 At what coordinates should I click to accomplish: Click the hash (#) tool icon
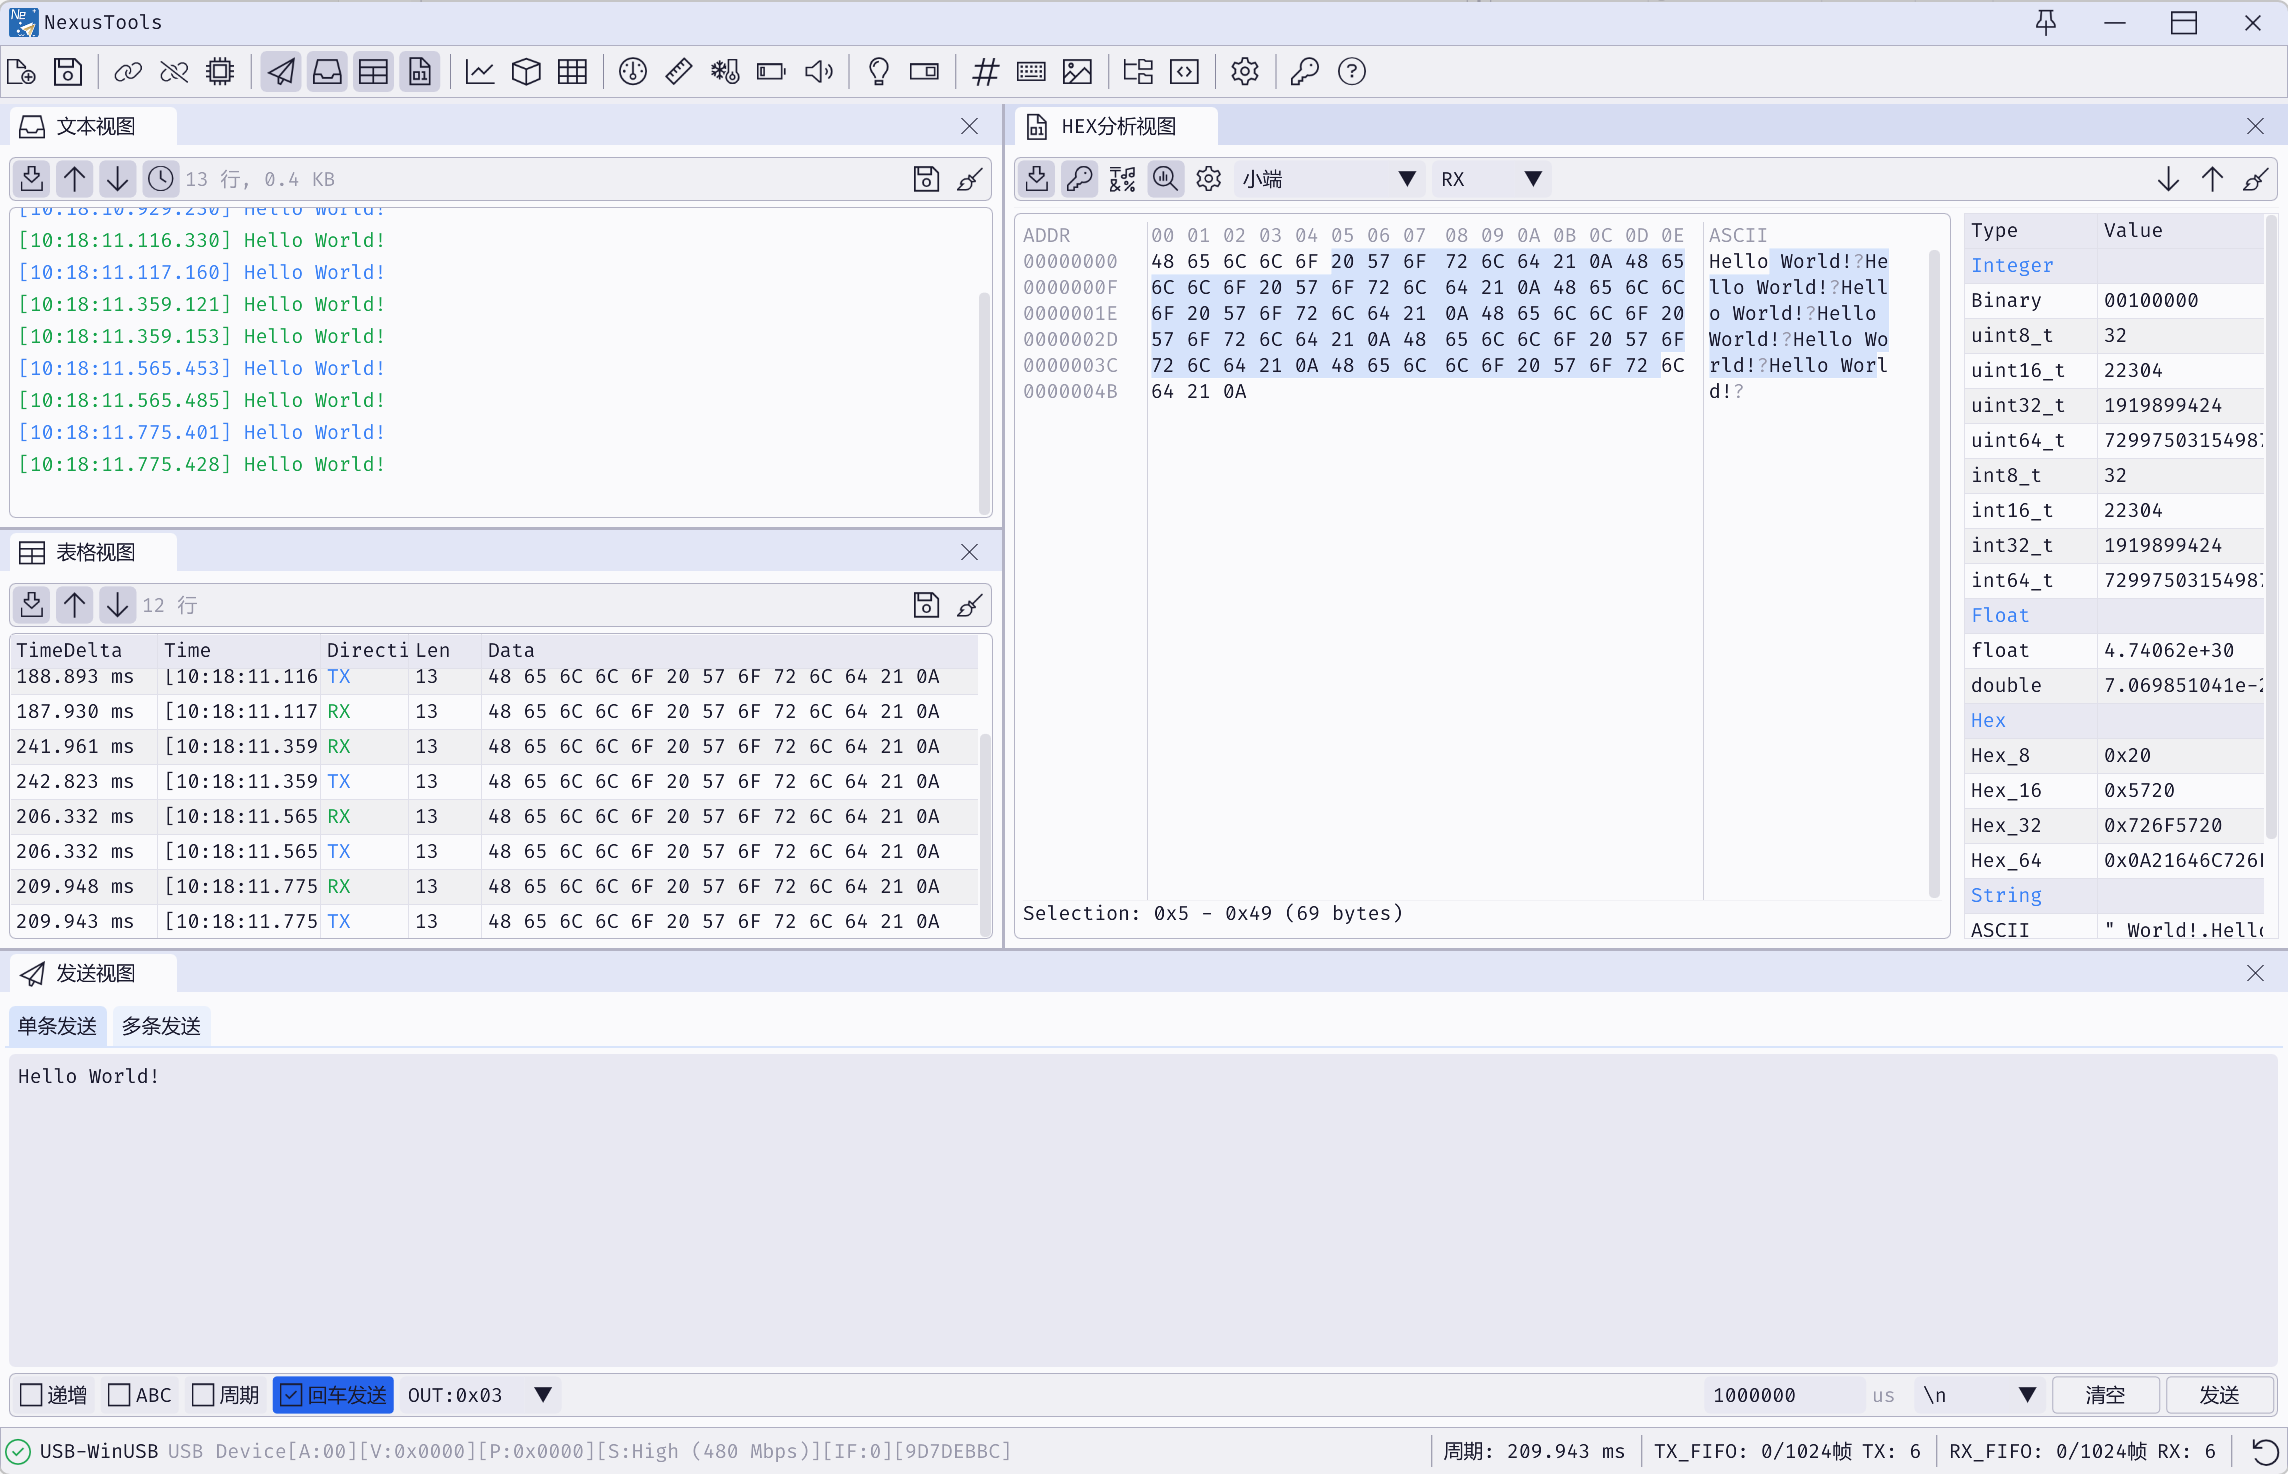coord(985,71)
